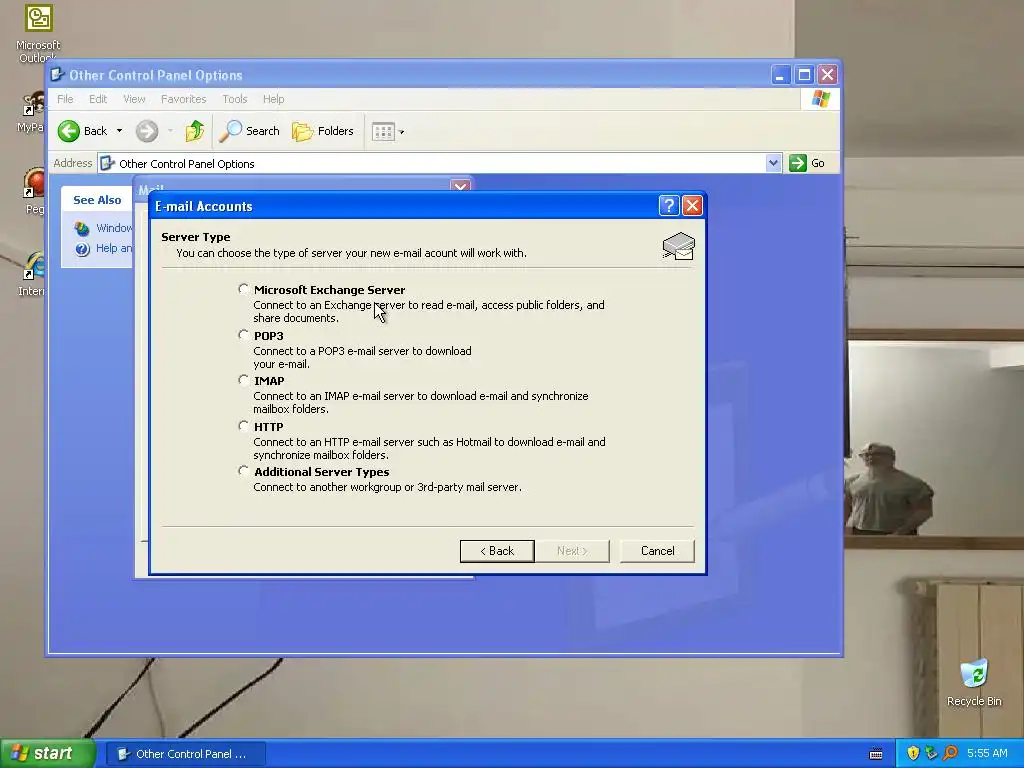The height and width of the screenshot is (768, 1024).
Task: Click the Search toolbar button
Action: 249,131
